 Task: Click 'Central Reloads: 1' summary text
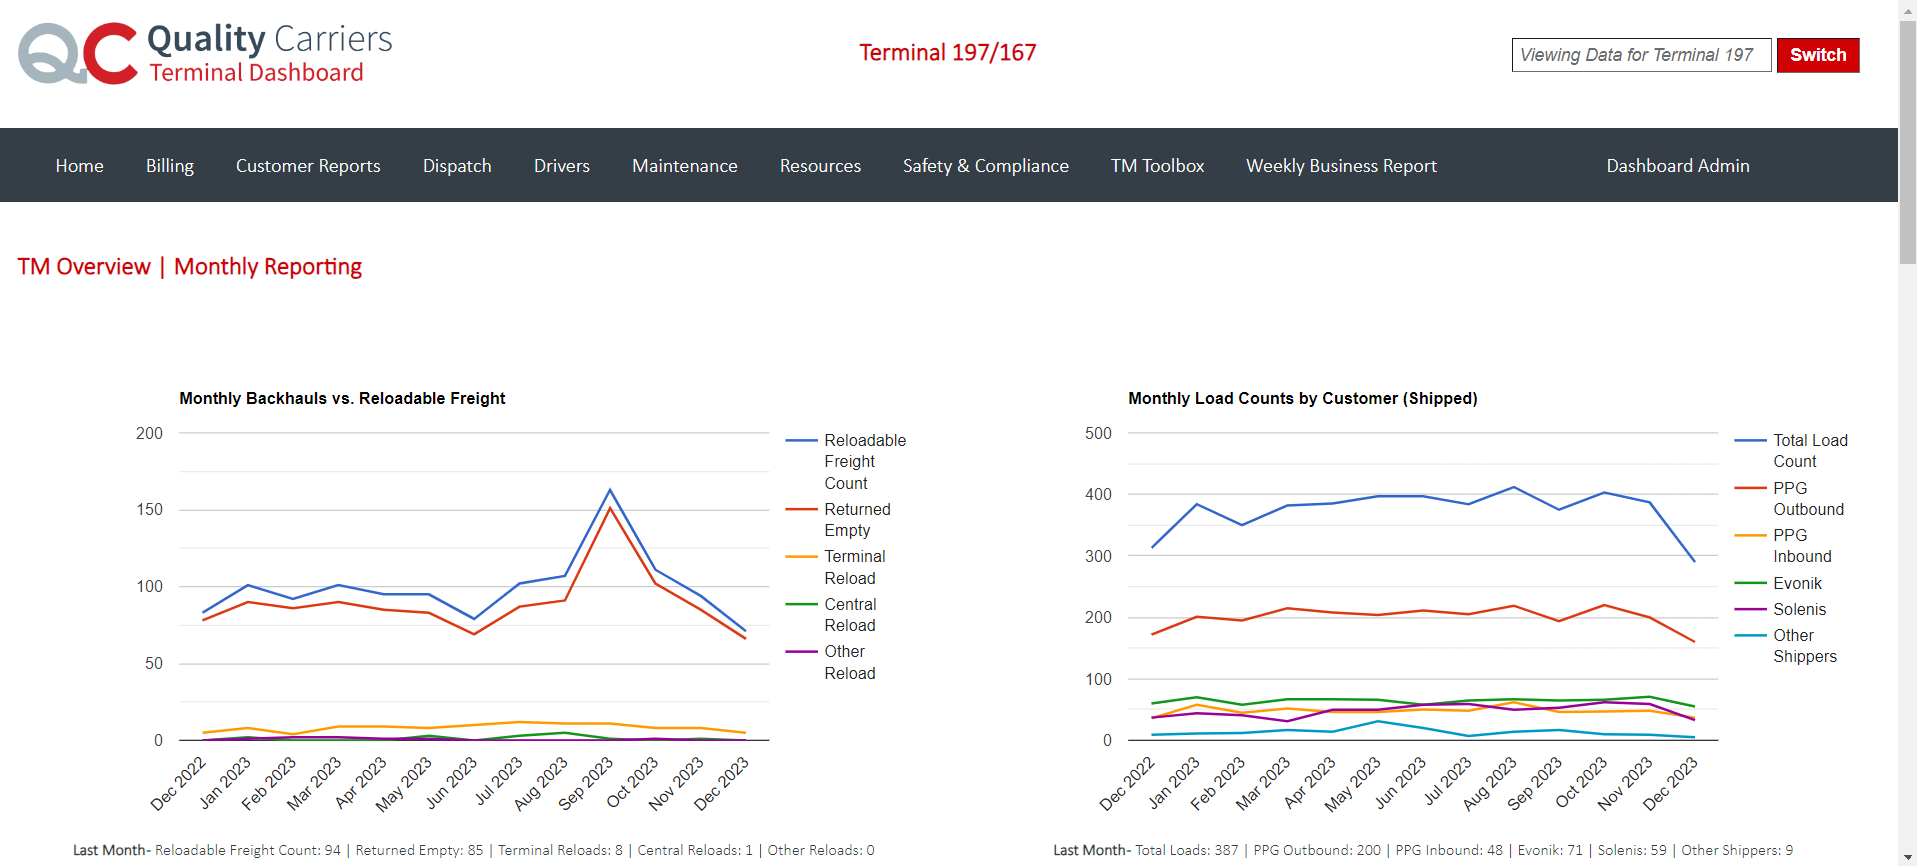tap(695, 850)
